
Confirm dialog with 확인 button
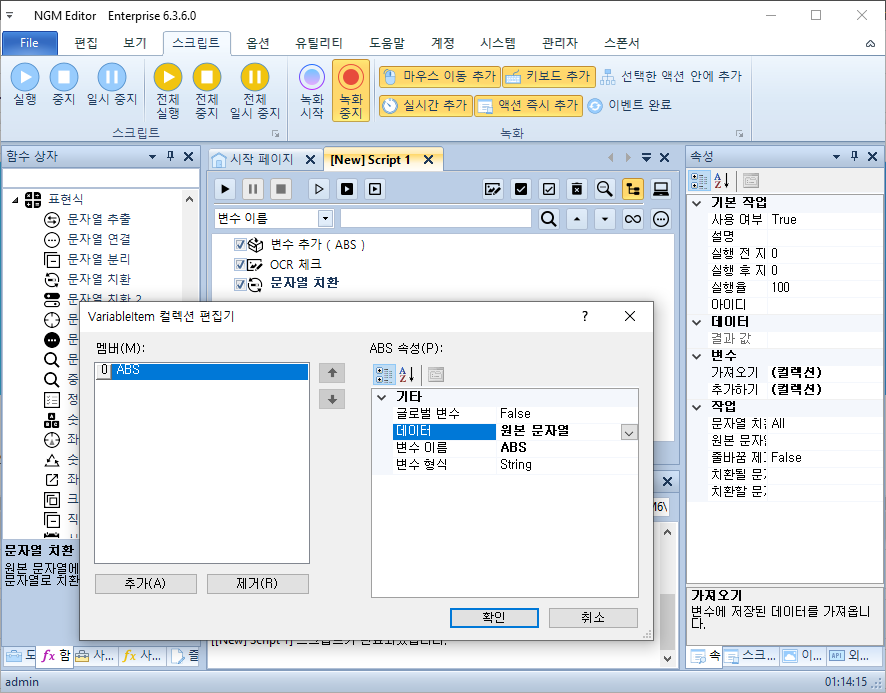pyautogui.click(x=494, y=617)
